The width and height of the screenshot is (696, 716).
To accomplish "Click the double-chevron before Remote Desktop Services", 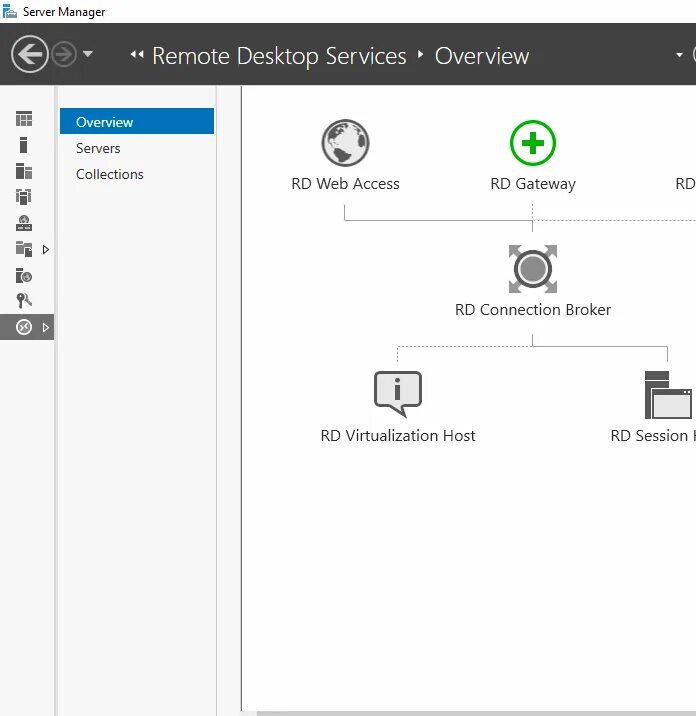I will pyautogui.click(x=137, y=55).
